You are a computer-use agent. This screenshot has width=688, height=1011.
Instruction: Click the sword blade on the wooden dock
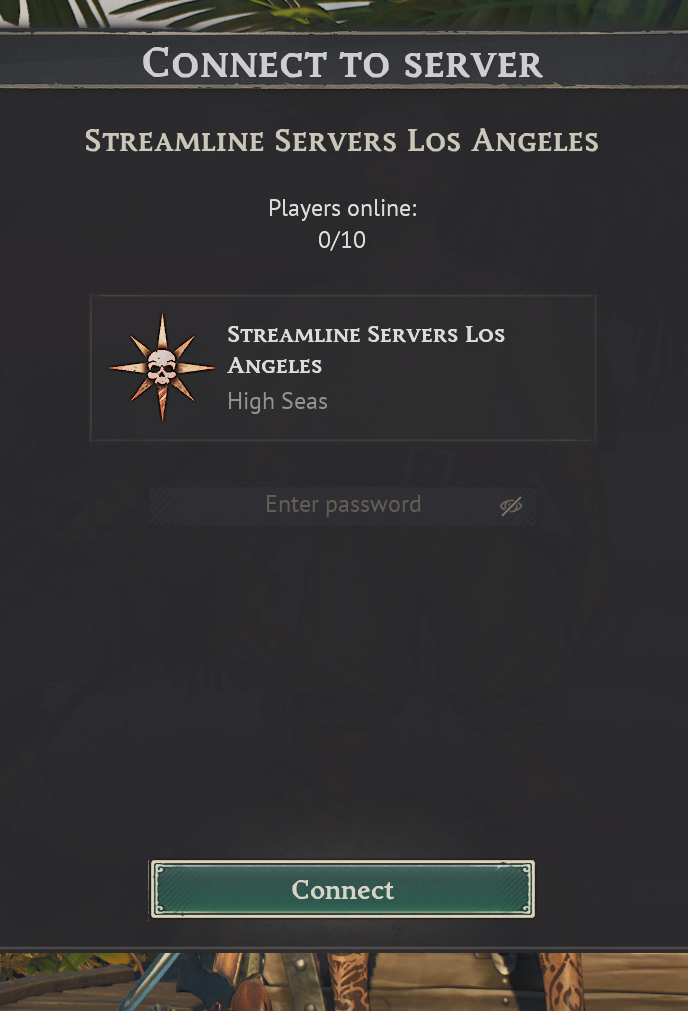pyautogui.click(x=144, y=982)
